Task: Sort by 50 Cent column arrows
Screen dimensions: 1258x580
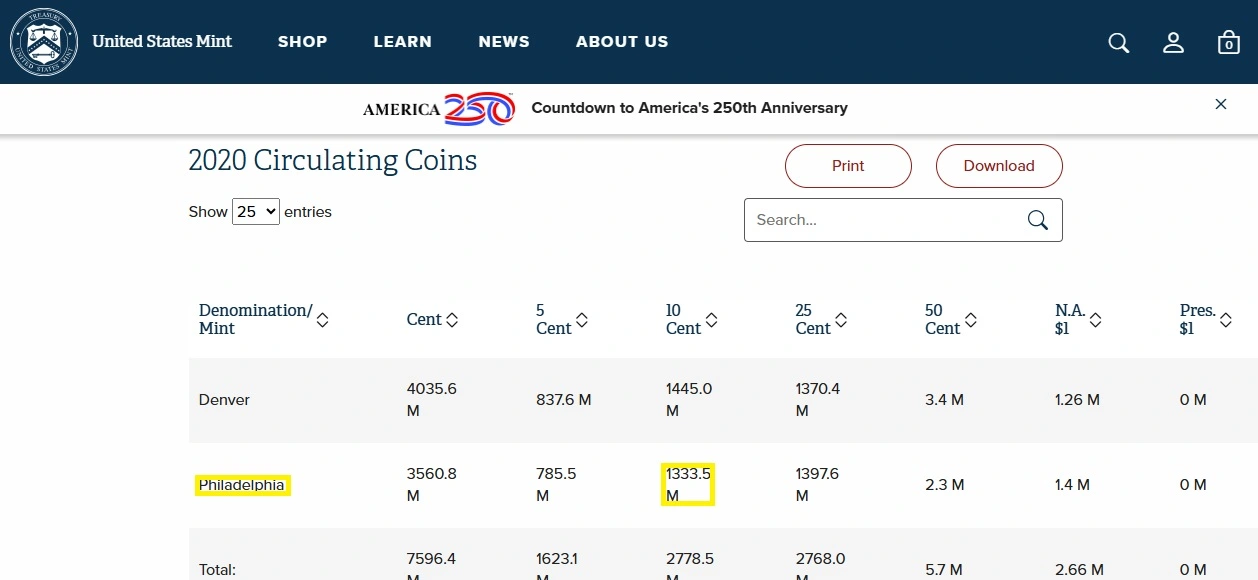Action: click(971, 319)
